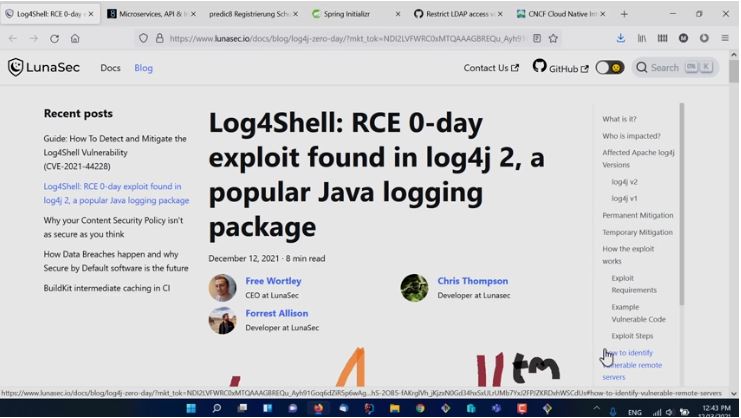Open the Firefox hamburger application menu
Viewport: 741px width, 418px height.
pos(725,38)
